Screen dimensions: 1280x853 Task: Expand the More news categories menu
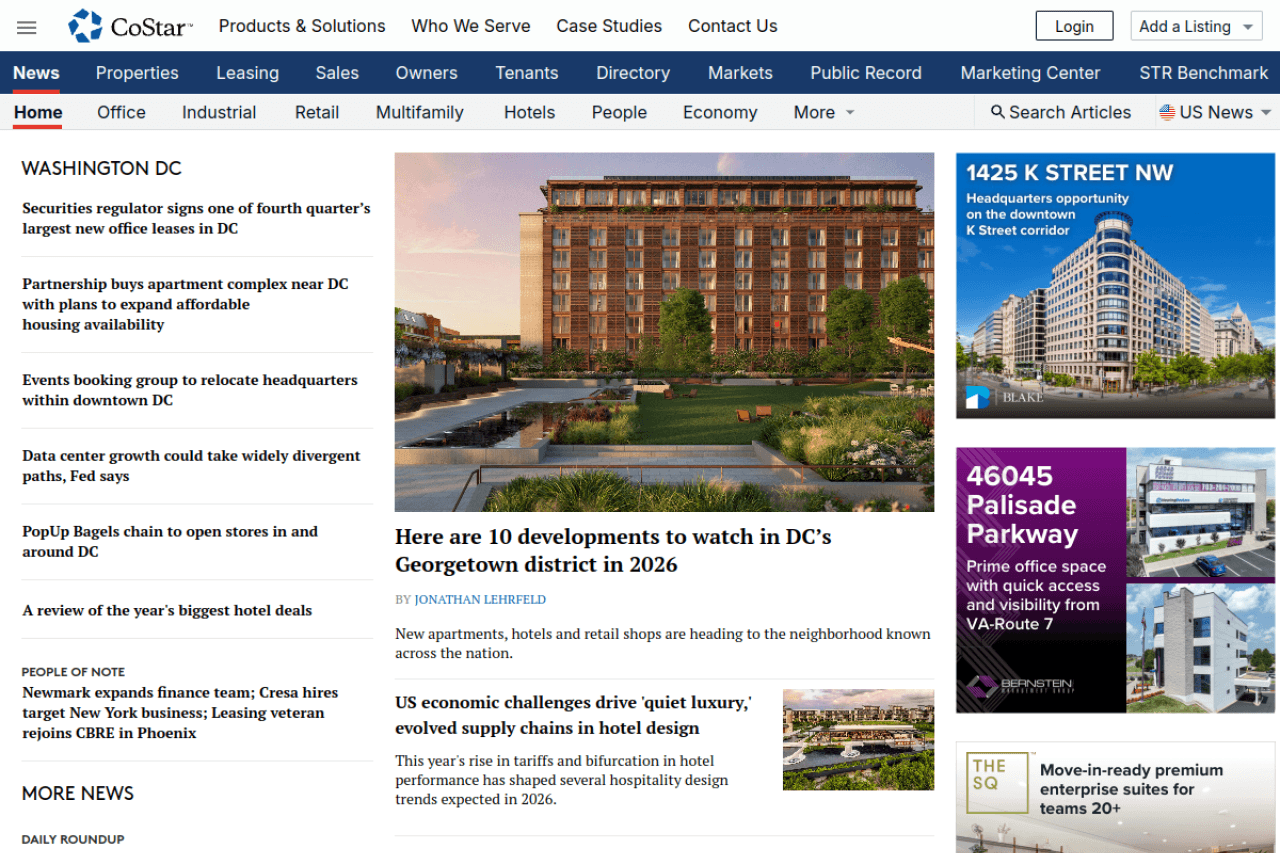(x=824, y=113)
